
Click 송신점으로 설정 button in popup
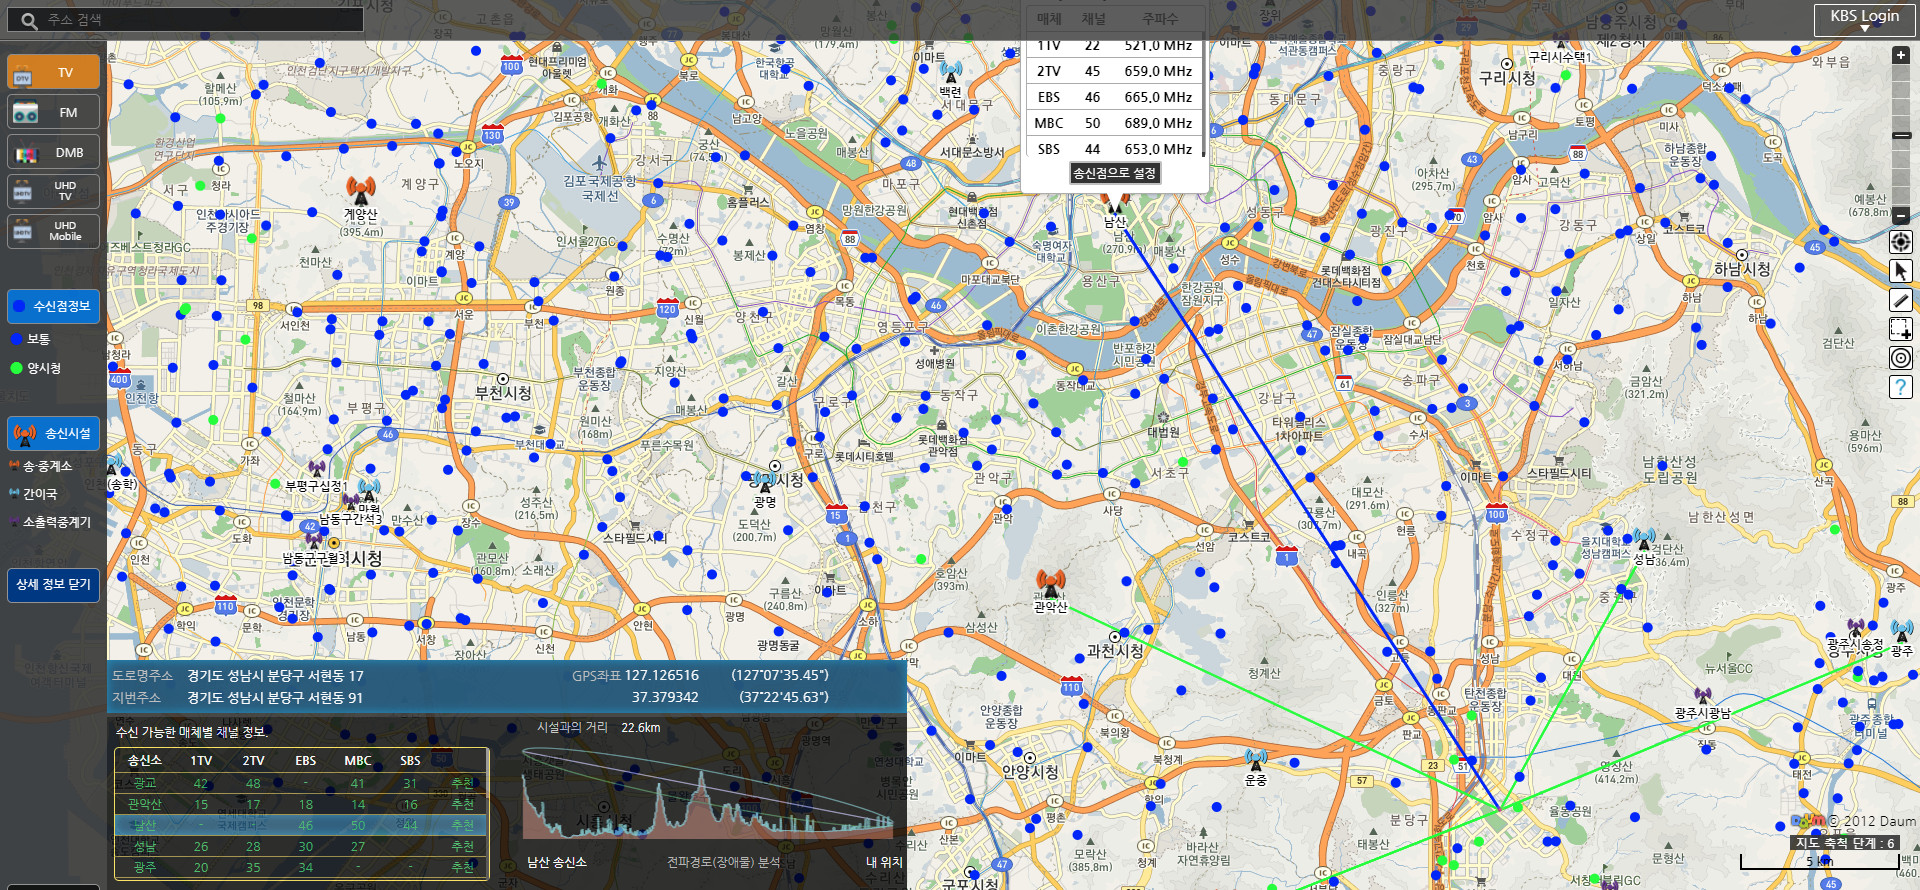click(x=1114, y=173)
